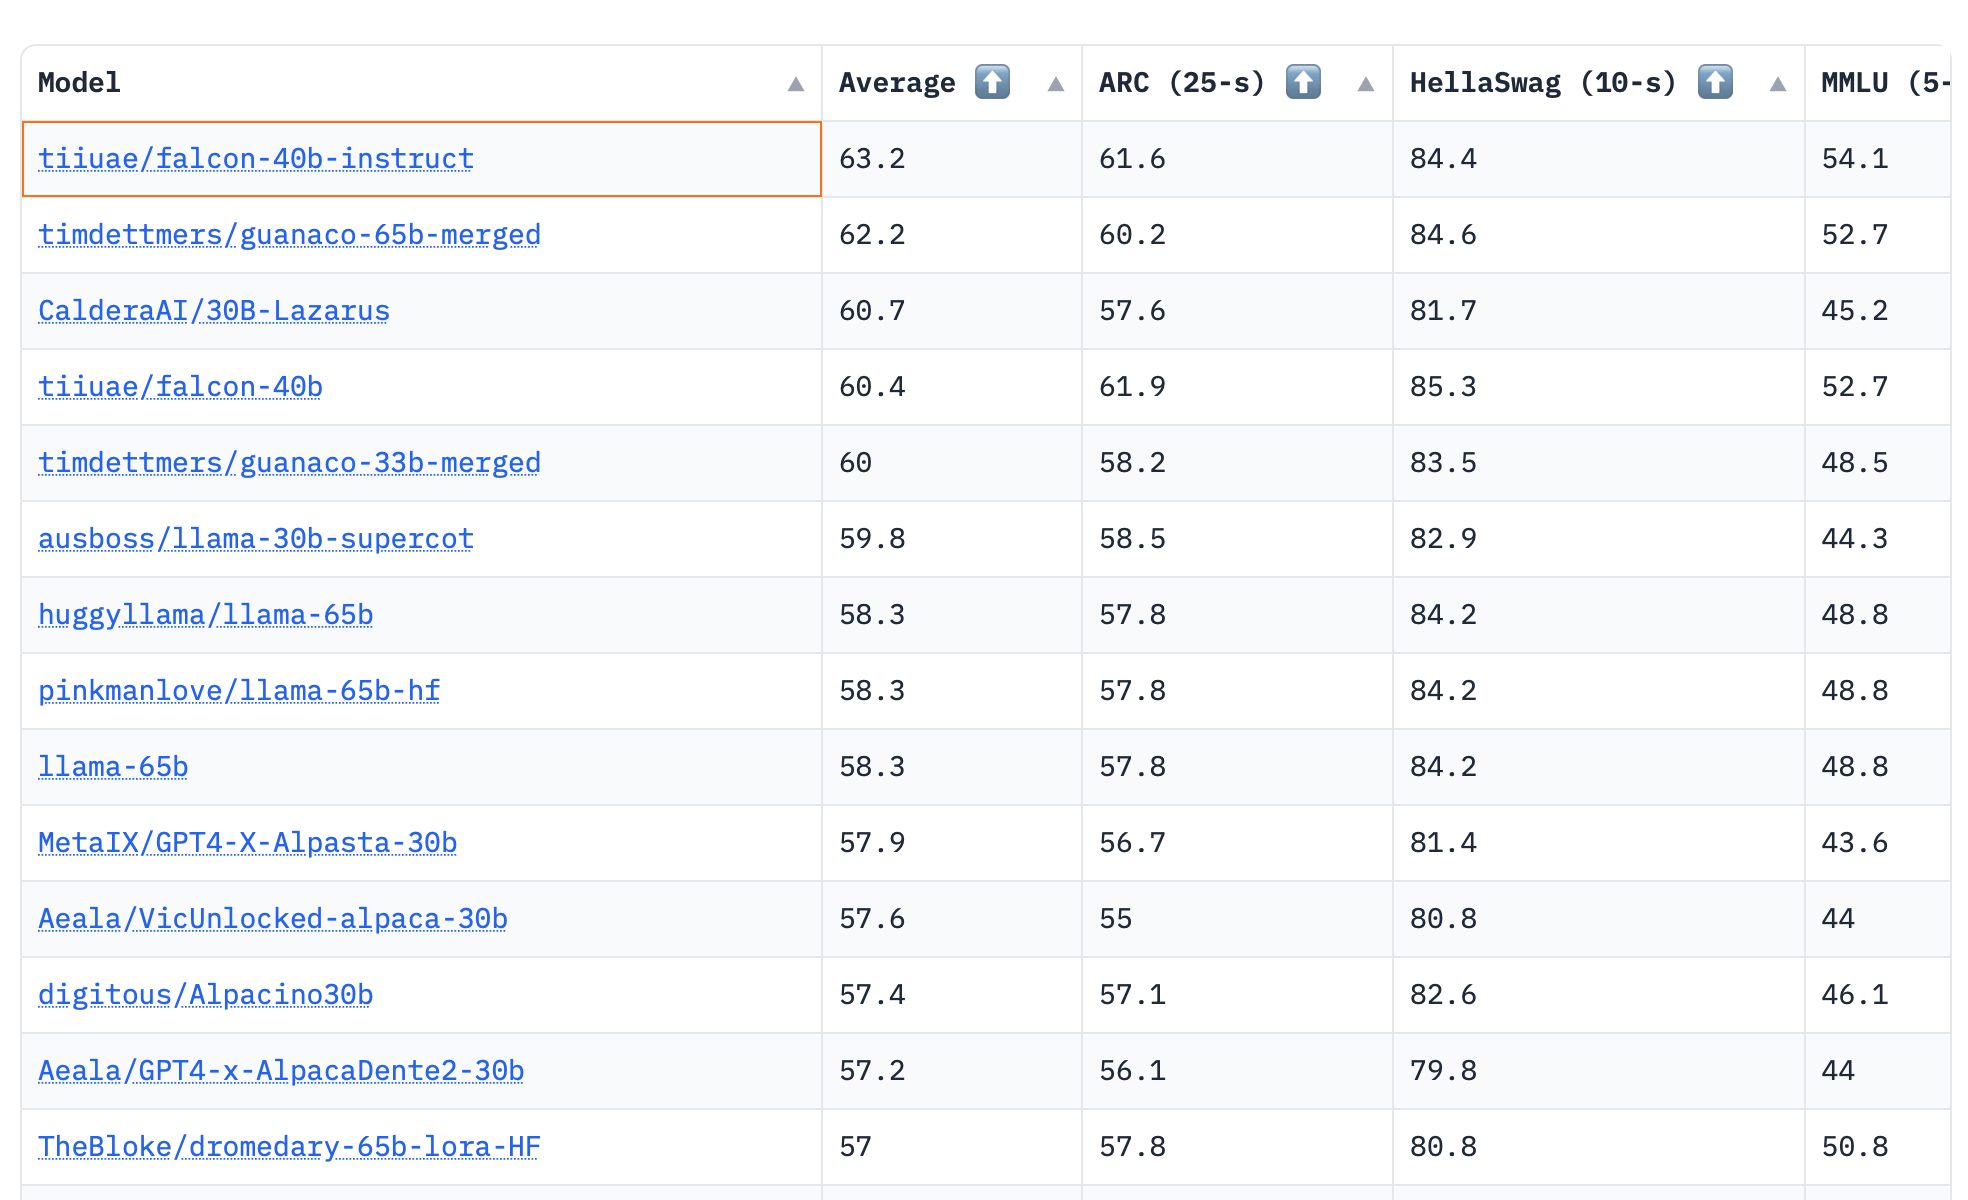Select the 81.4 HellaSwag cell

1599,843
